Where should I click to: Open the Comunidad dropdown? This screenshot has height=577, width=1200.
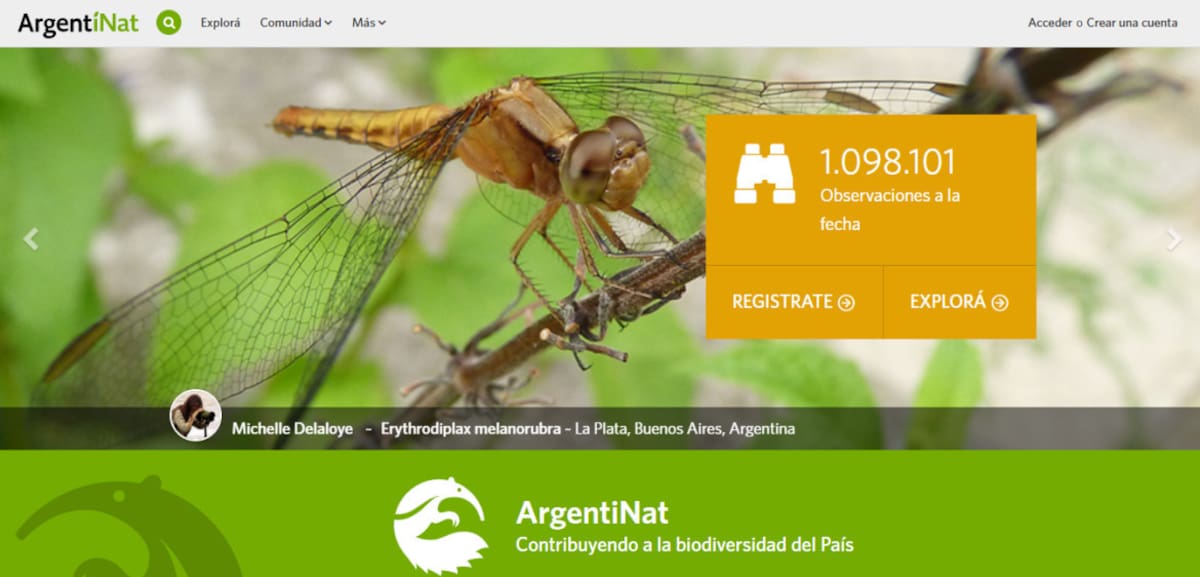pos(295,21)
